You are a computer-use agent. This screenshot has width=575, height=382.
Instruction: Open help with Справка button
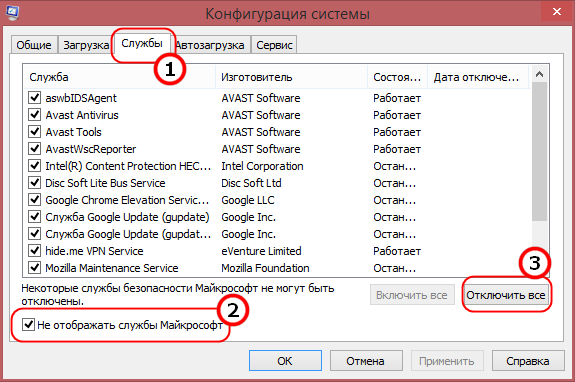point(528,361)
